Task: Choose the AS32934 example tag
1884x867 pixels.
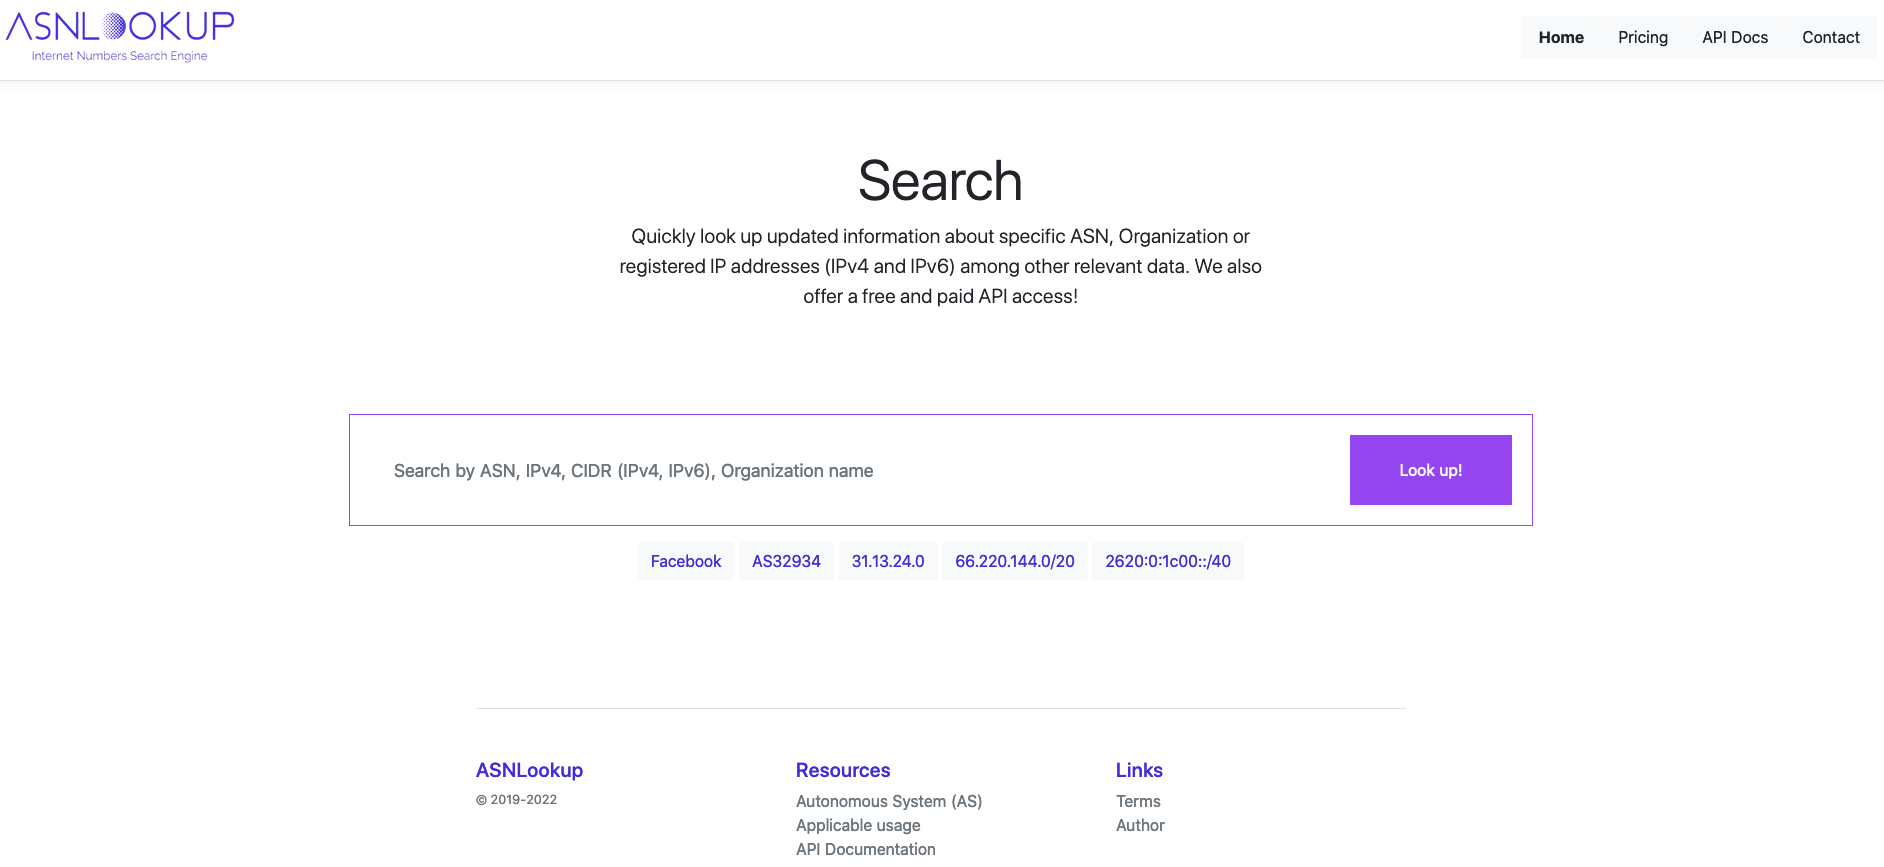Action: click(786, 561)
